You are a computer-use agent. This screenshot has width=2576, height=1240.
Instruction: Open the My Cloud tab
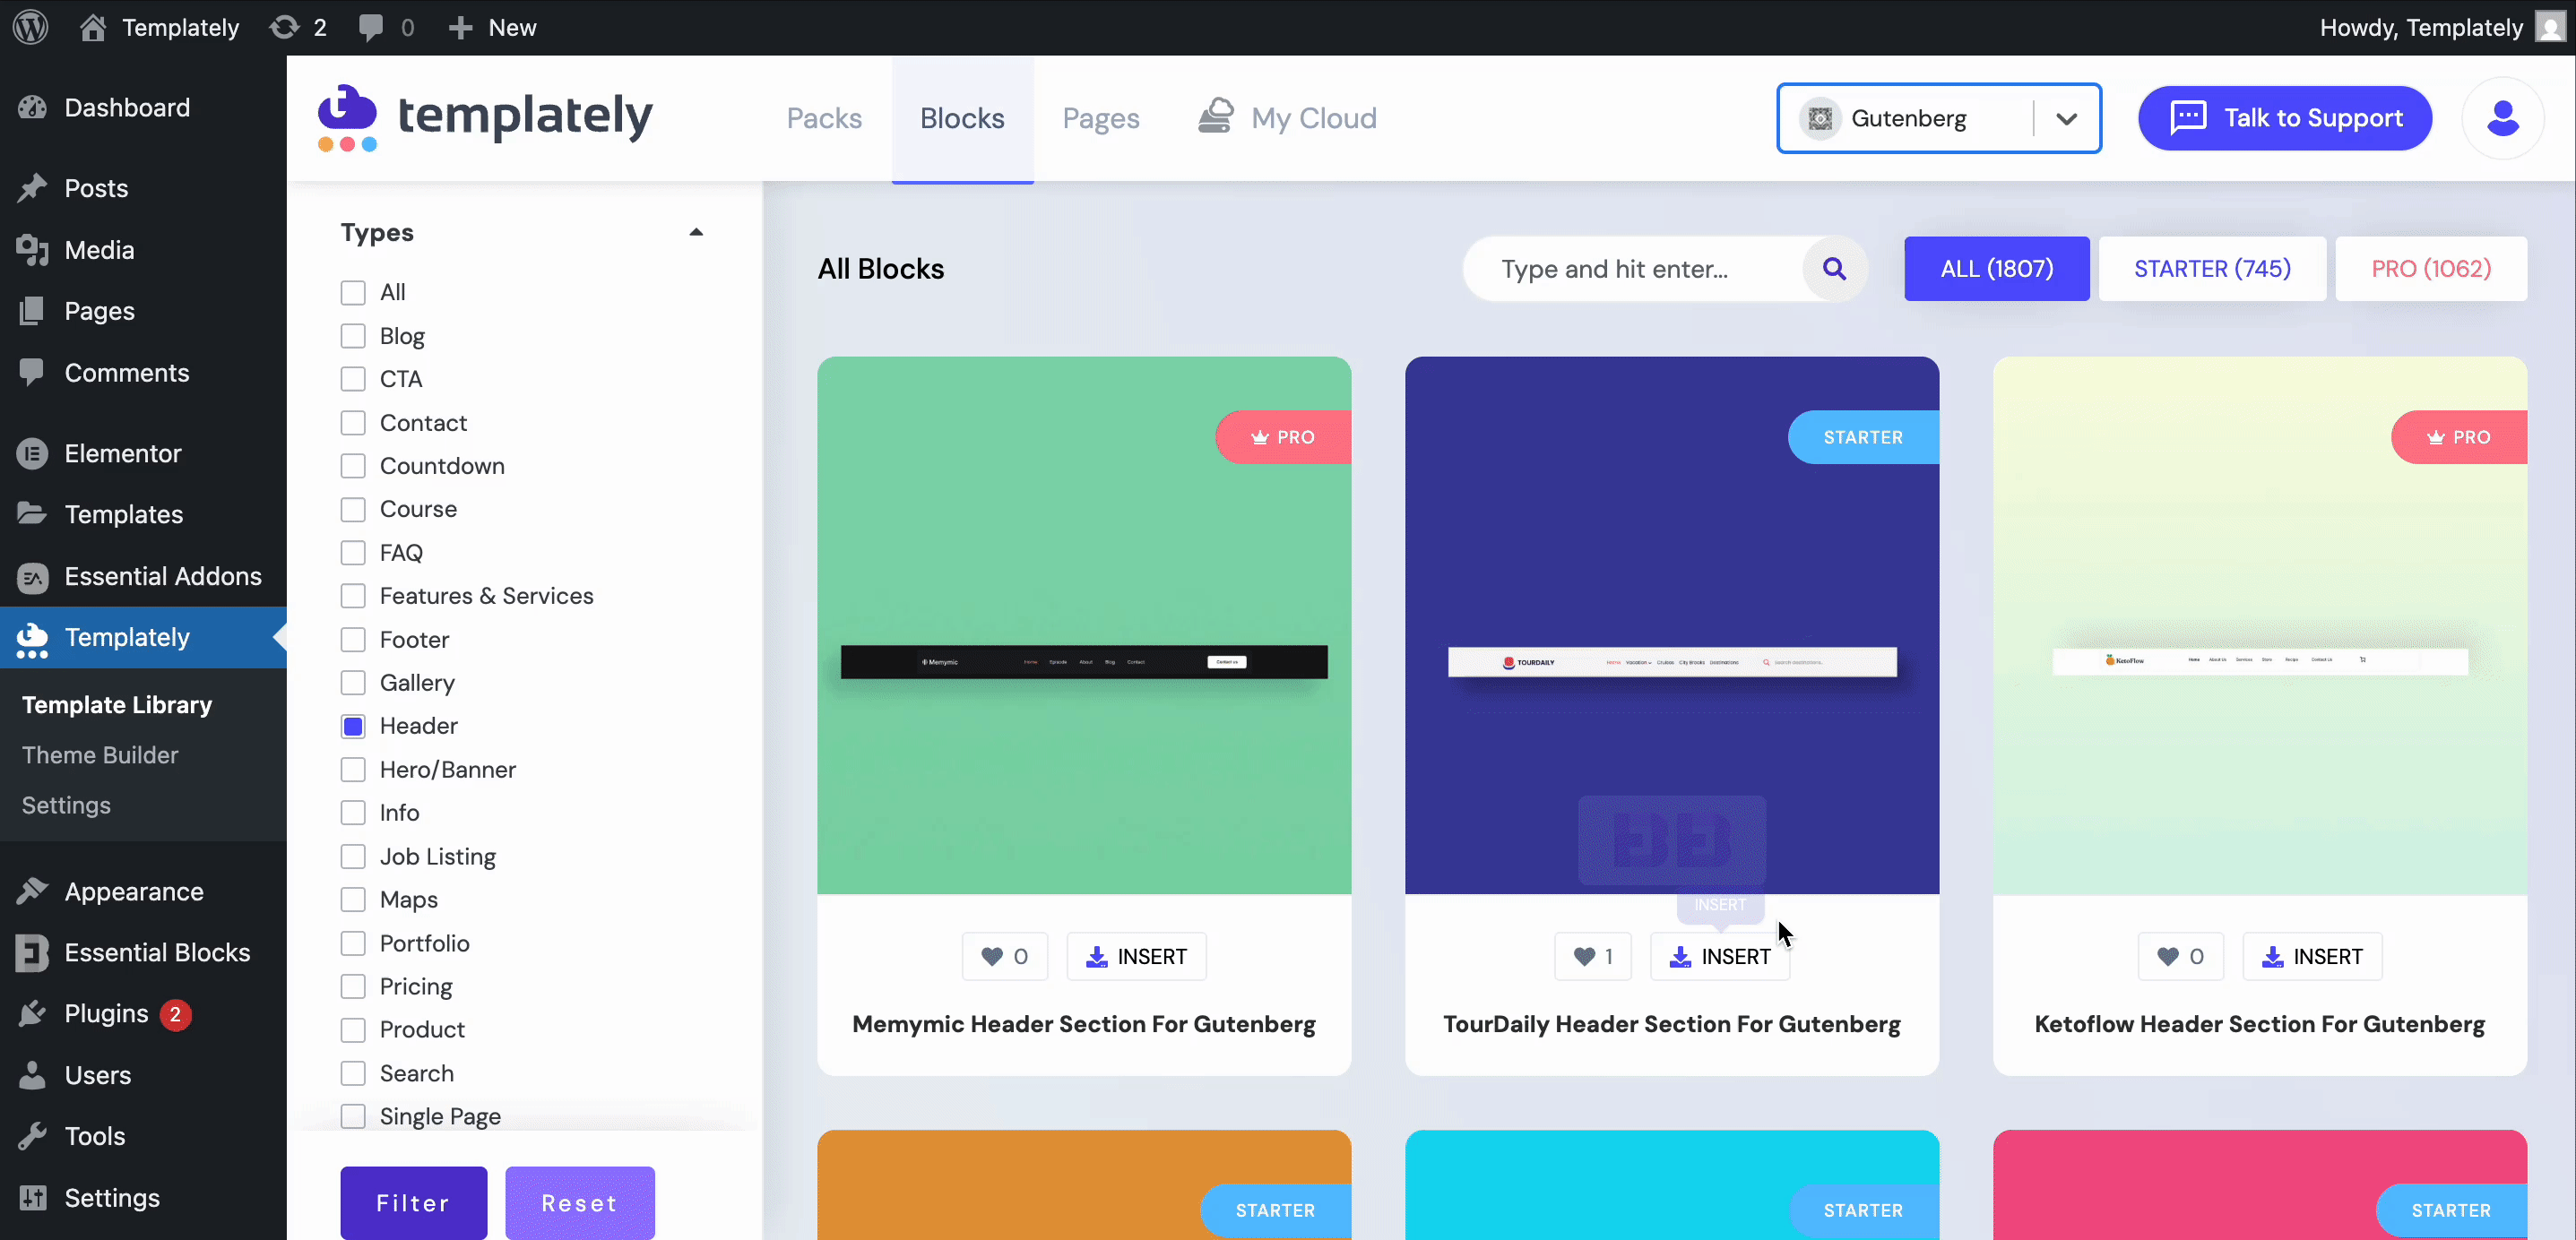coord(1287,118)
